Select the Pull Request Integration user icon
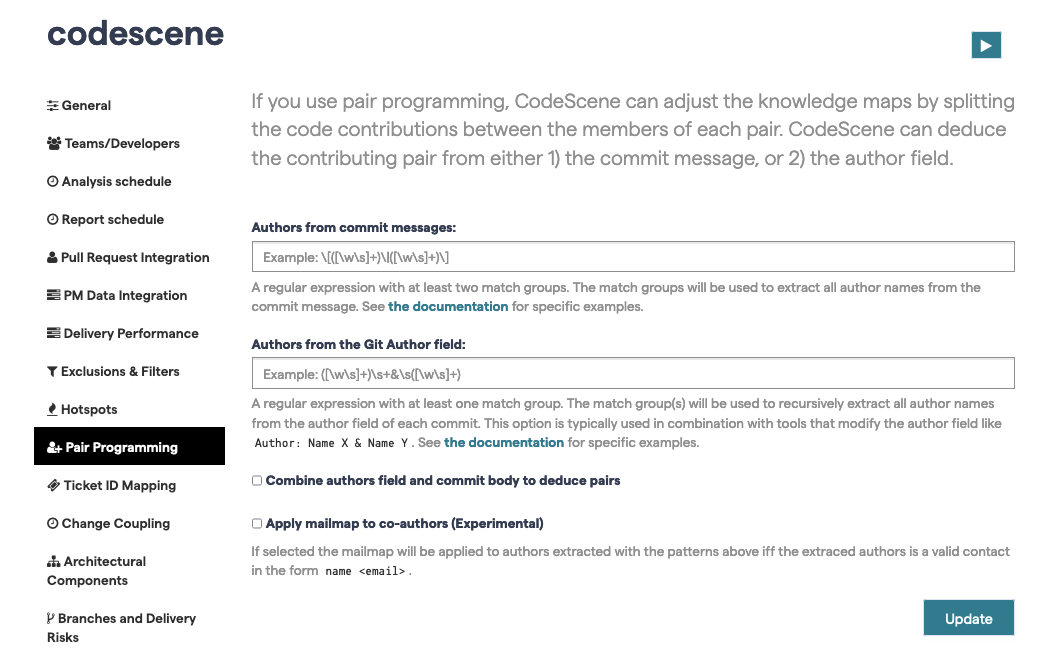The image size is (1048, 659). tap(52, 257)
